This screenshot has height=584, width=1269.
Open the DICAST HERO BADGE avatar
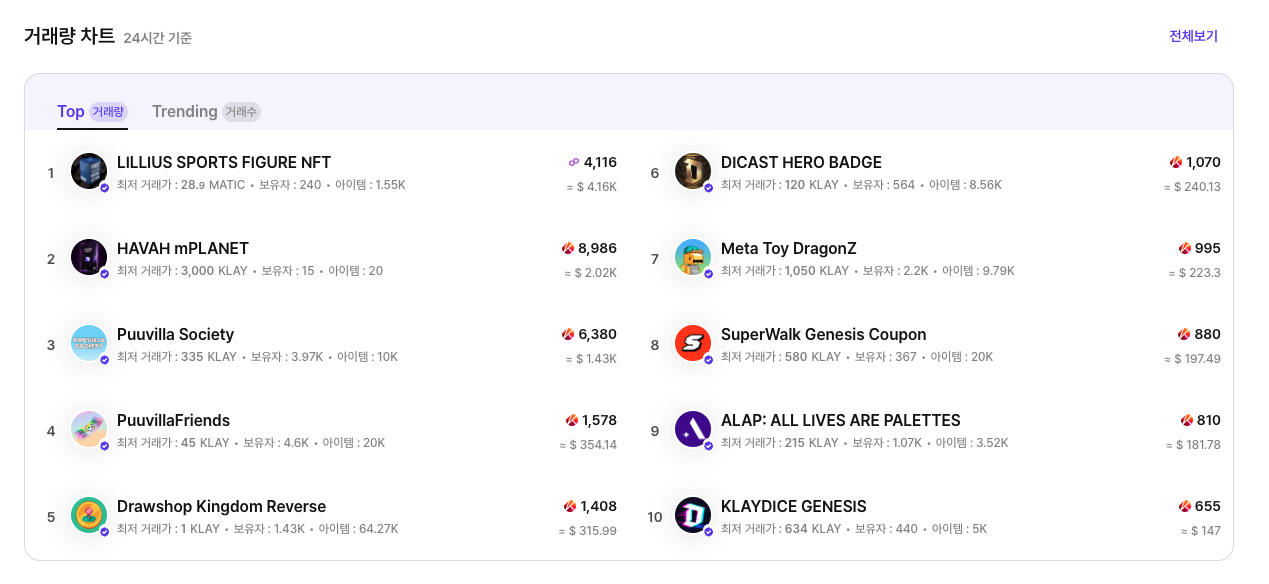click(x=693, y=171)
